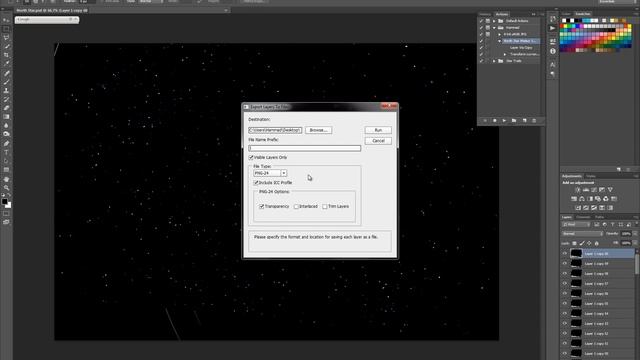
Task: Select the Rectangular Marquee tool
Action: coord(6,29)
